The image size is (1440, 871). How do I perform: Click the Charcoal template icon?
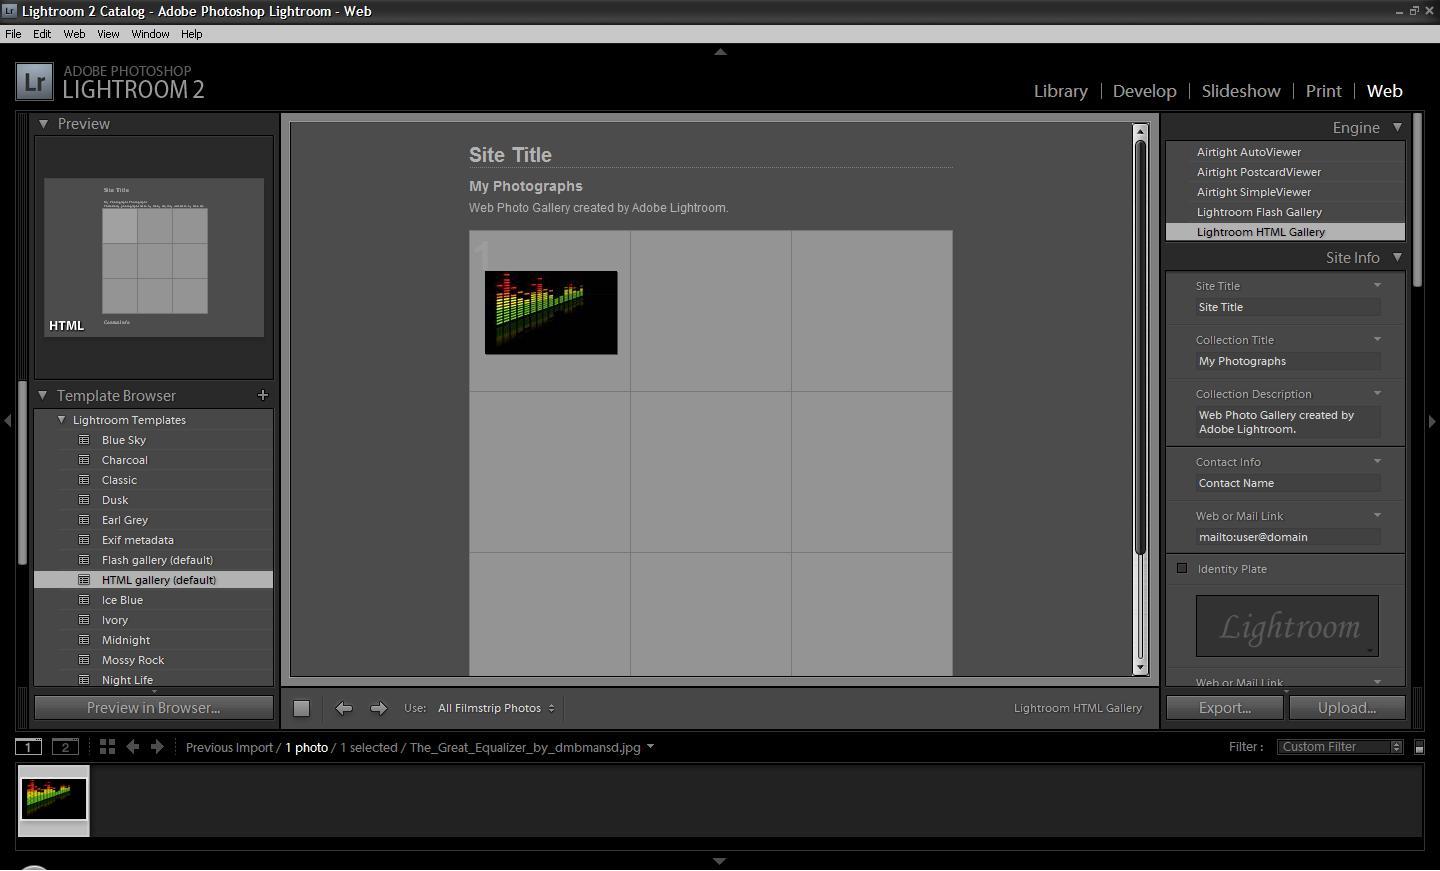pos(84,460)
